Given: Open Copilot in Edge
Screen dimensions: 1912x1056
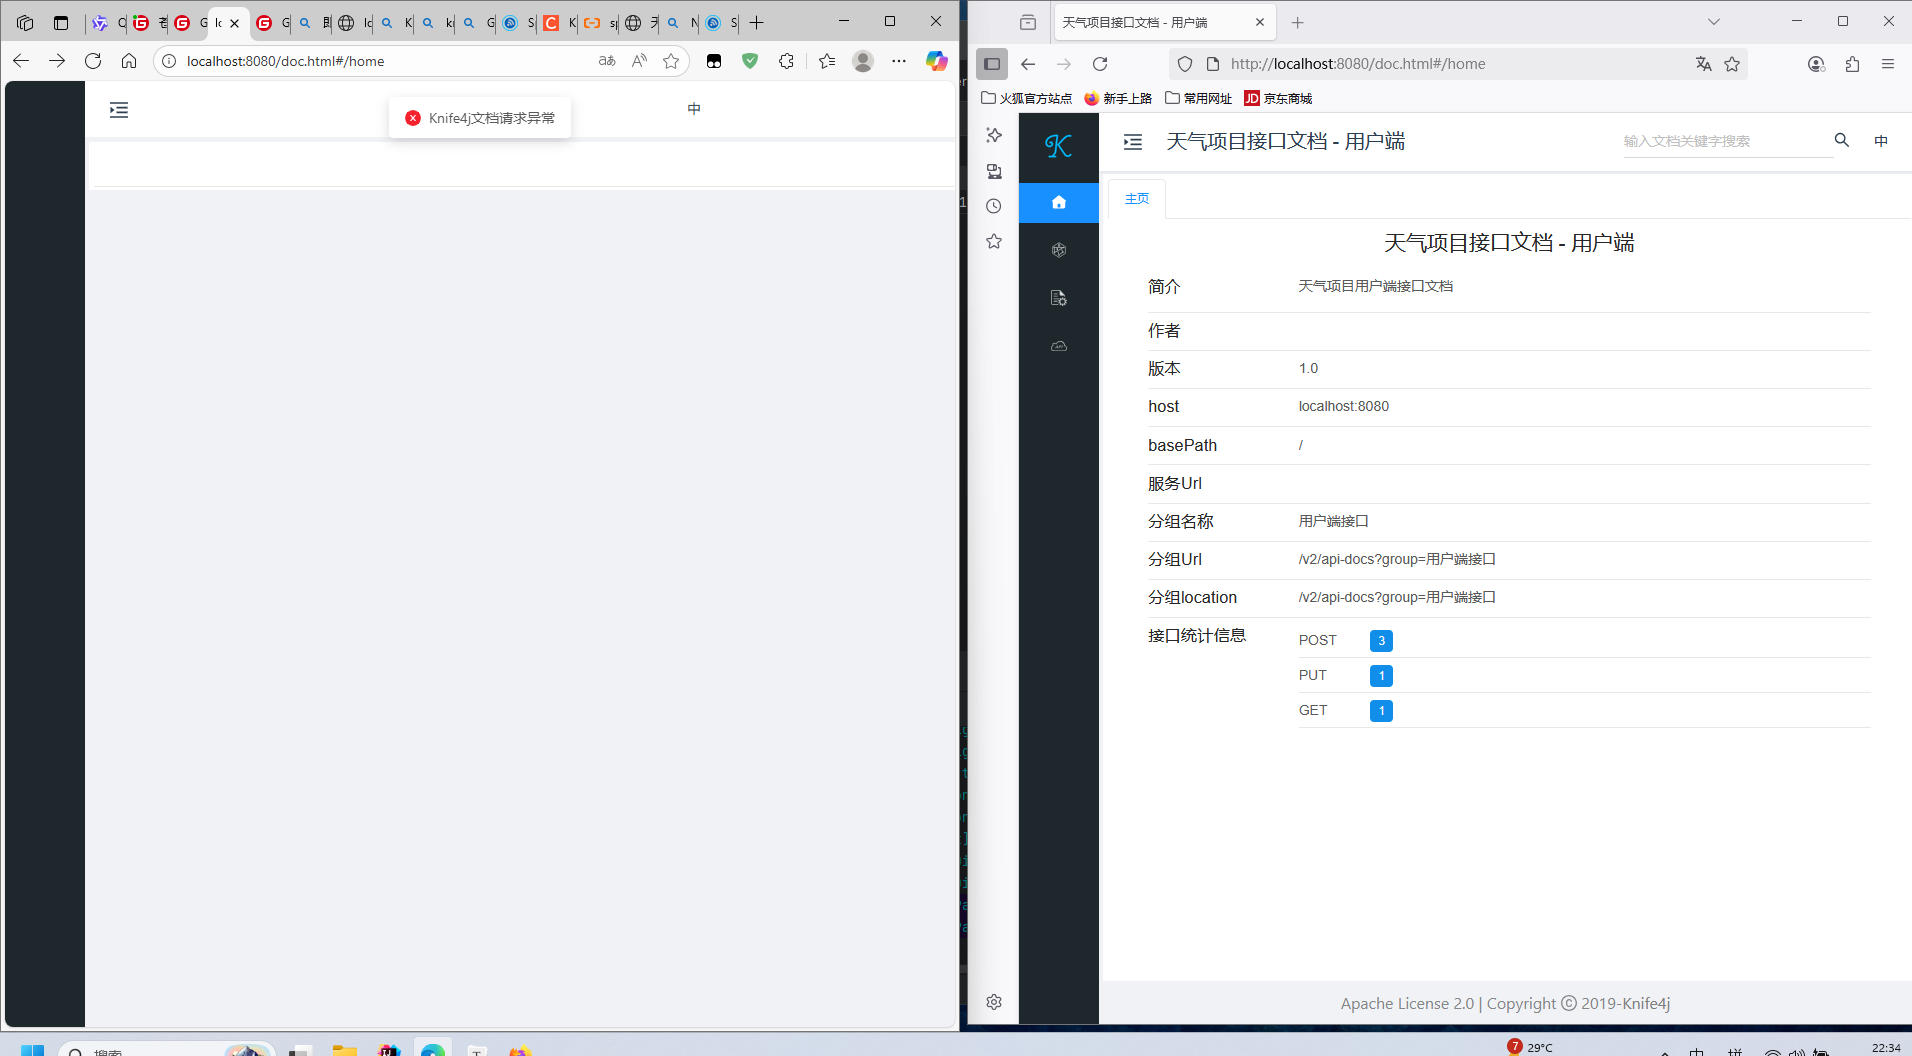Looking at the screenshot, I should point(936,61).
